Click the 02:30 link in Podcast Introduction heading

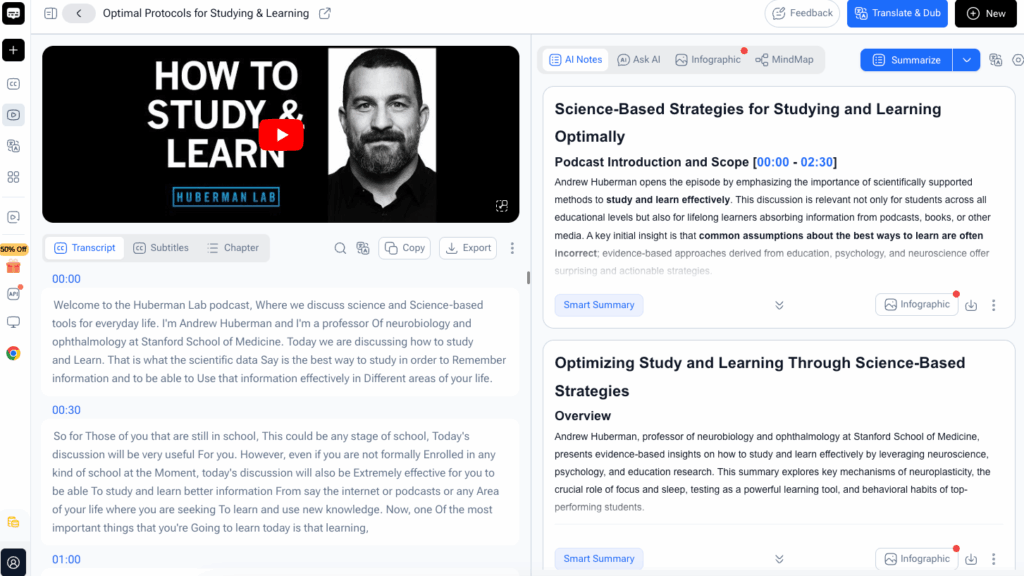[816, 162]
